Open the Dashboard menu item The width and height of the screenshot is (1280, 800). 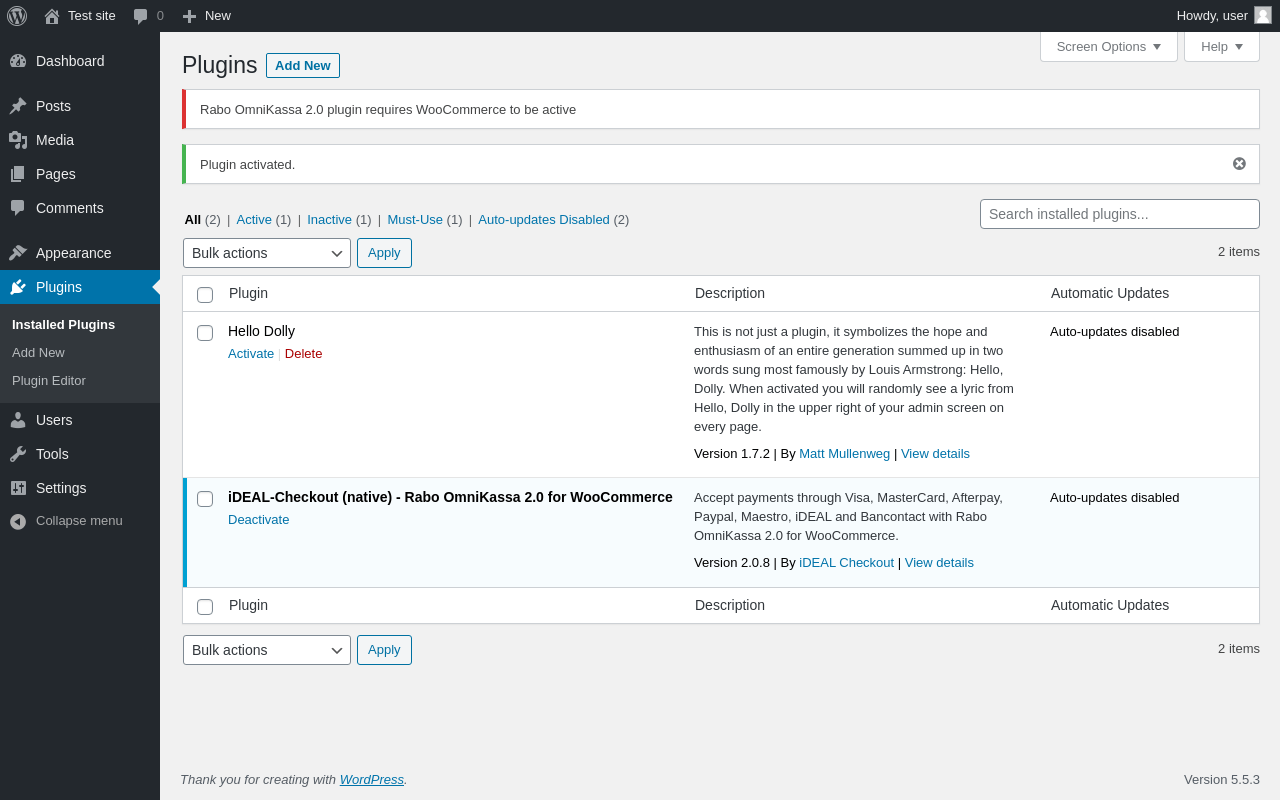click(x=80, y=61)
